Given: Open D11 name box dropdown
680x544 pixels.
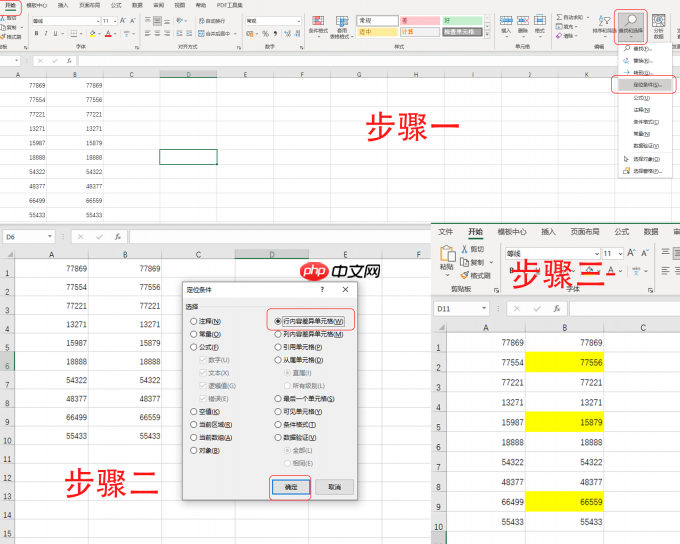Looking at the screenshot, I should [484, 308].
